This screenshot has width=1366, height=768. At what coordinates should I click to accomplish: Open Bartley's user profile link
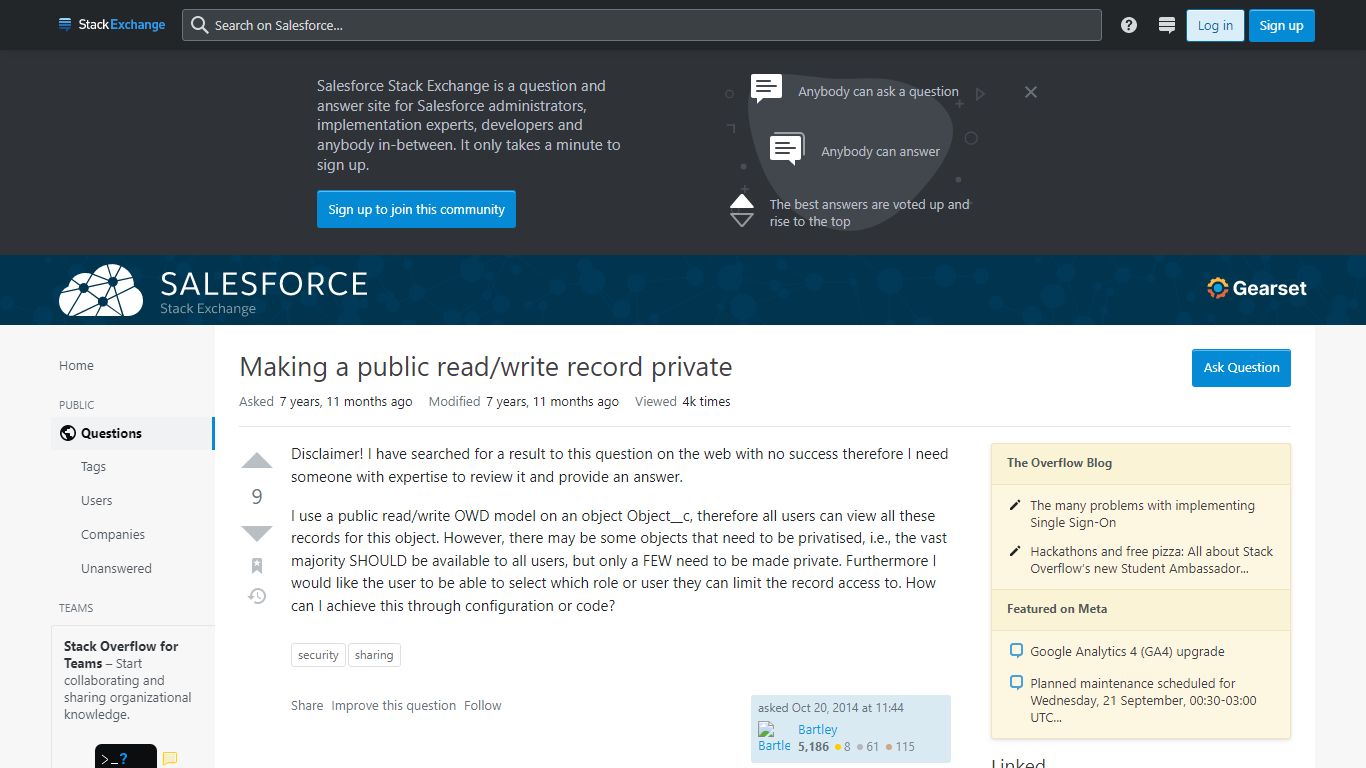817,730
